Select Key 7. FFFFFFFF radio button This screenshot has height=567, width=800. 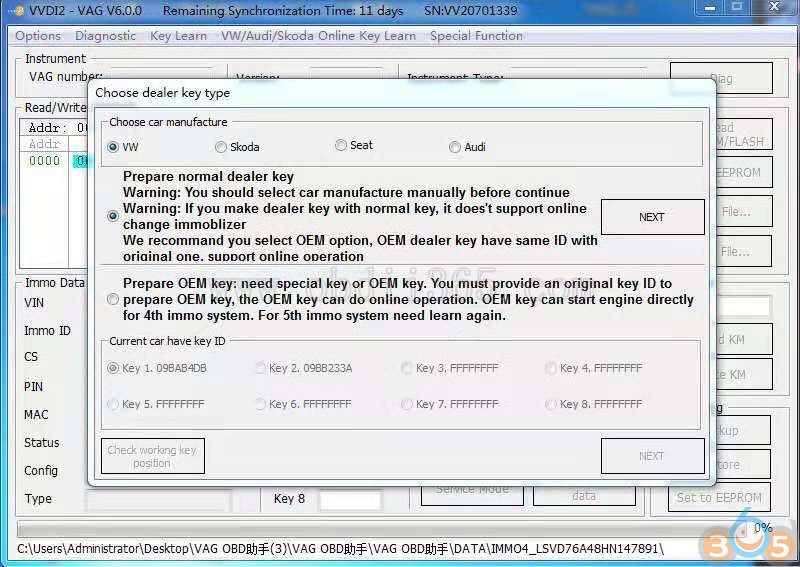point(407,404)
